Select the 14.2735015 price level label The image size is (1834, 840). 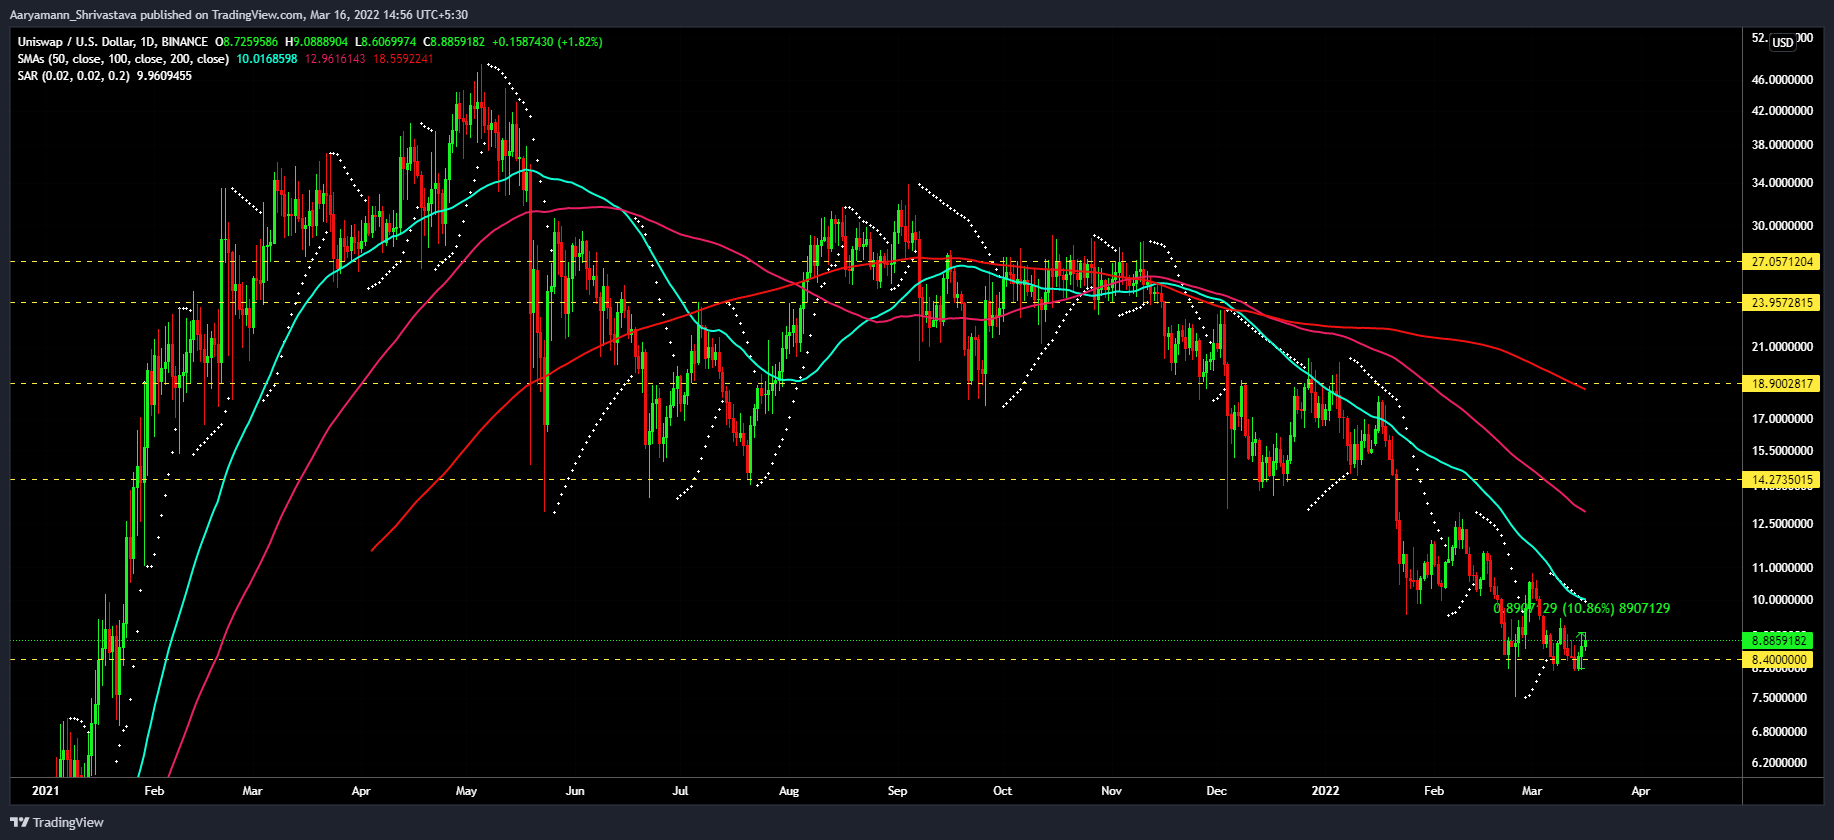click(x=1781, y=480)
